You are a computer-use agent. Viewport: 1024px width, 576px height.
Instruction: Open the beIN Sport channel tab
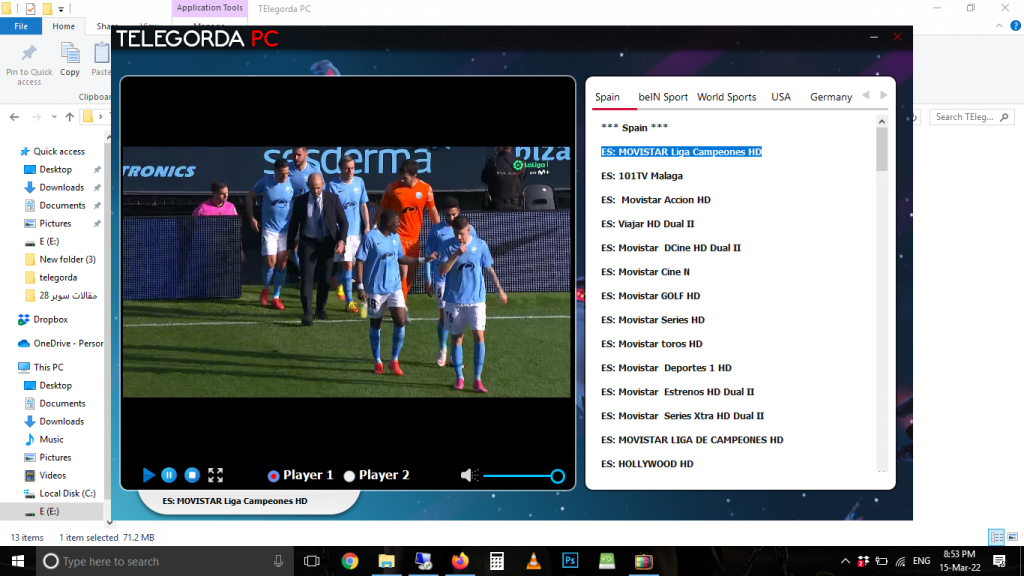[x=663, y=97]
